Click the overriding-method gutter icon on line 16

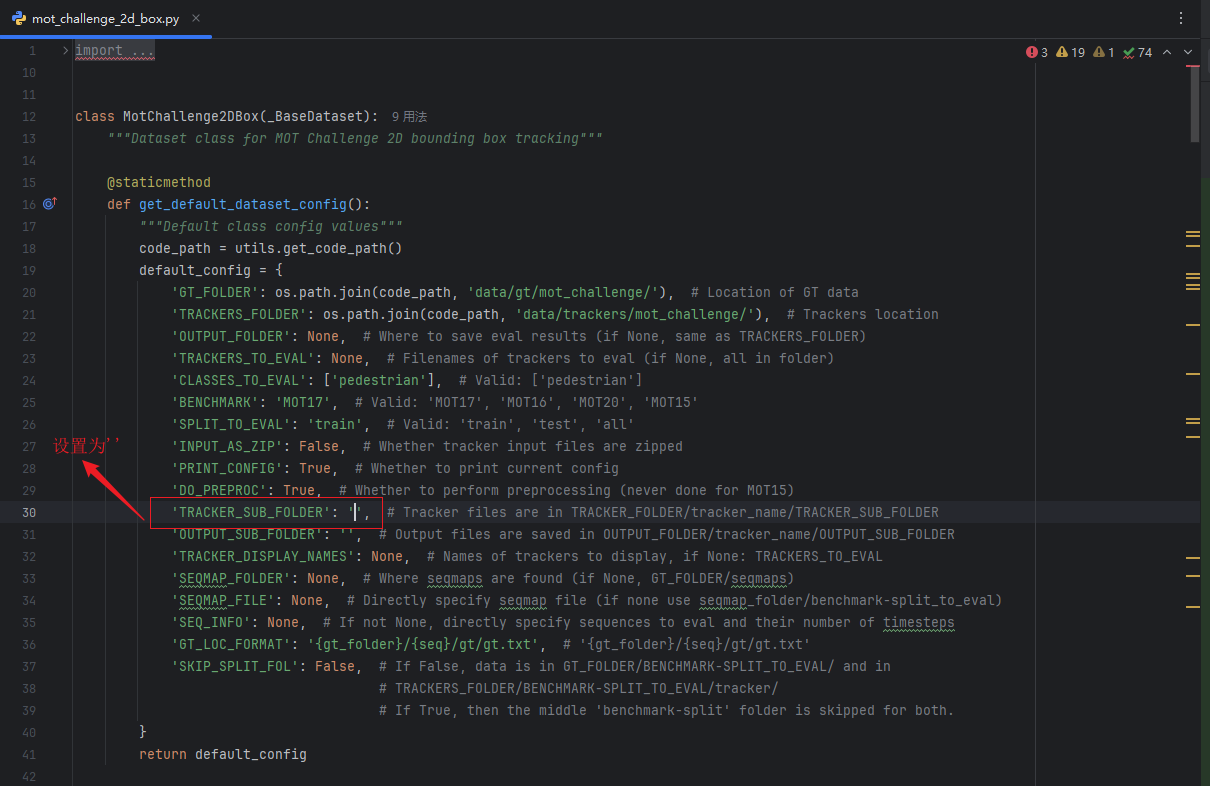(x=49, y=204)
